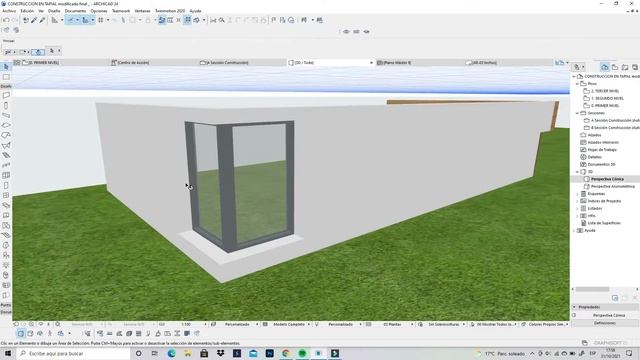Image resolution: width=640 pixels, height=360 pixels.
Task: Collapse the Pisos folder in Navigator
Action: point(577,84)
